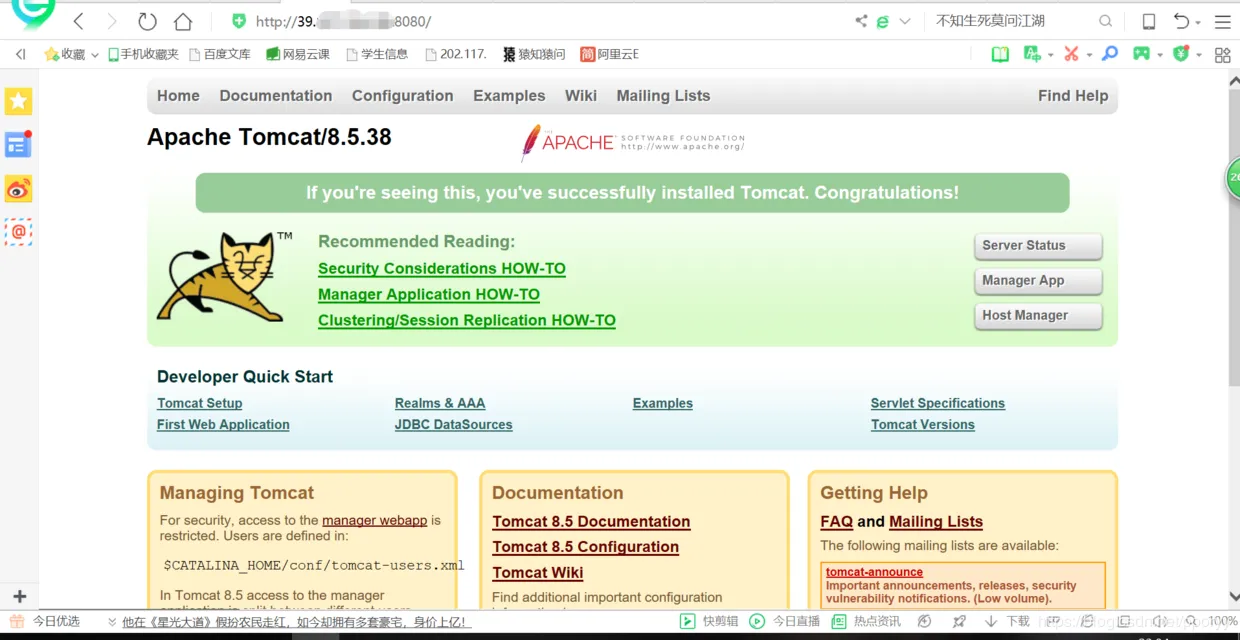Click the red scissors screenshot icon
Image resolution: width=1240 pixels, height=640 pixels.
[1071, 54]
